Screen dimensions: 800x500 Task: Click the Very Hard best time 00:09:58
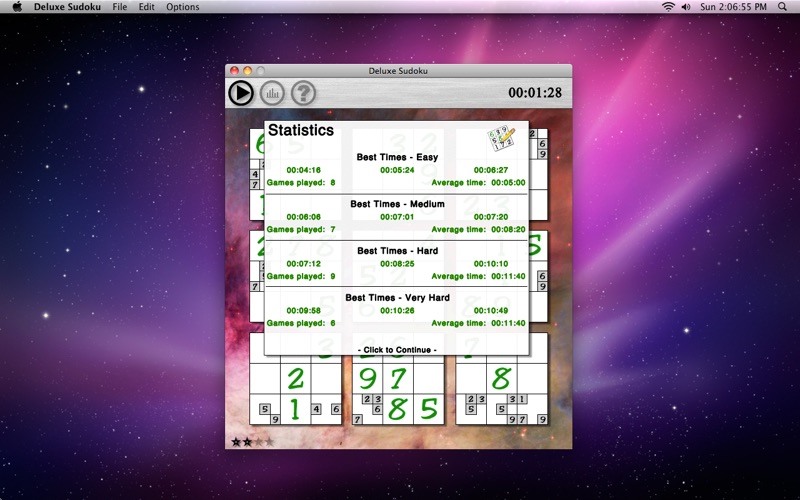[x=304, y=311]
